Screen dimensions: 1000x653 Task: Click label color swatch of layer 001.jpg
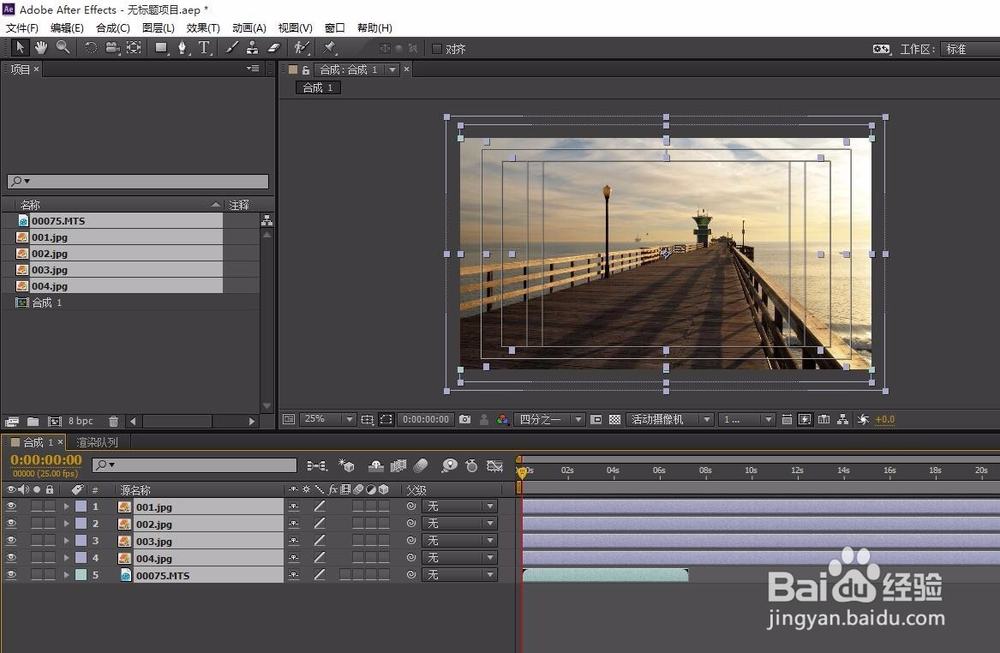pyautogui.click(x=81, y=506)
